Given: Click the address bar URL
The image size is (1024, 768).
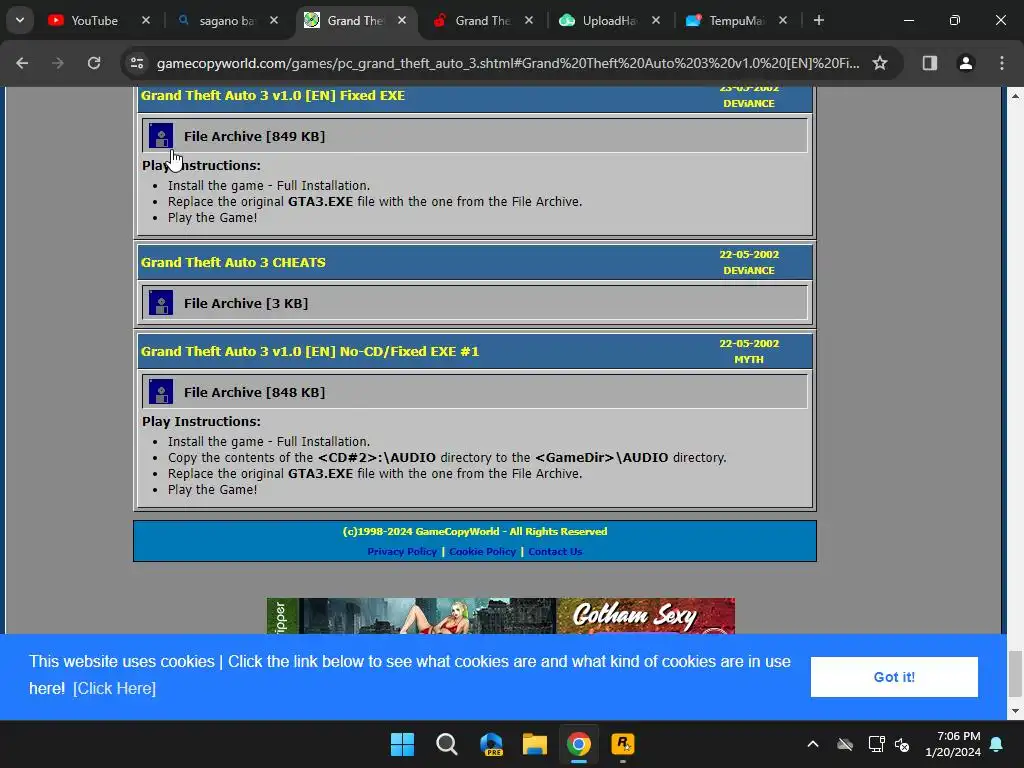Looking at the screenshot, I should (x=507, y=63).
